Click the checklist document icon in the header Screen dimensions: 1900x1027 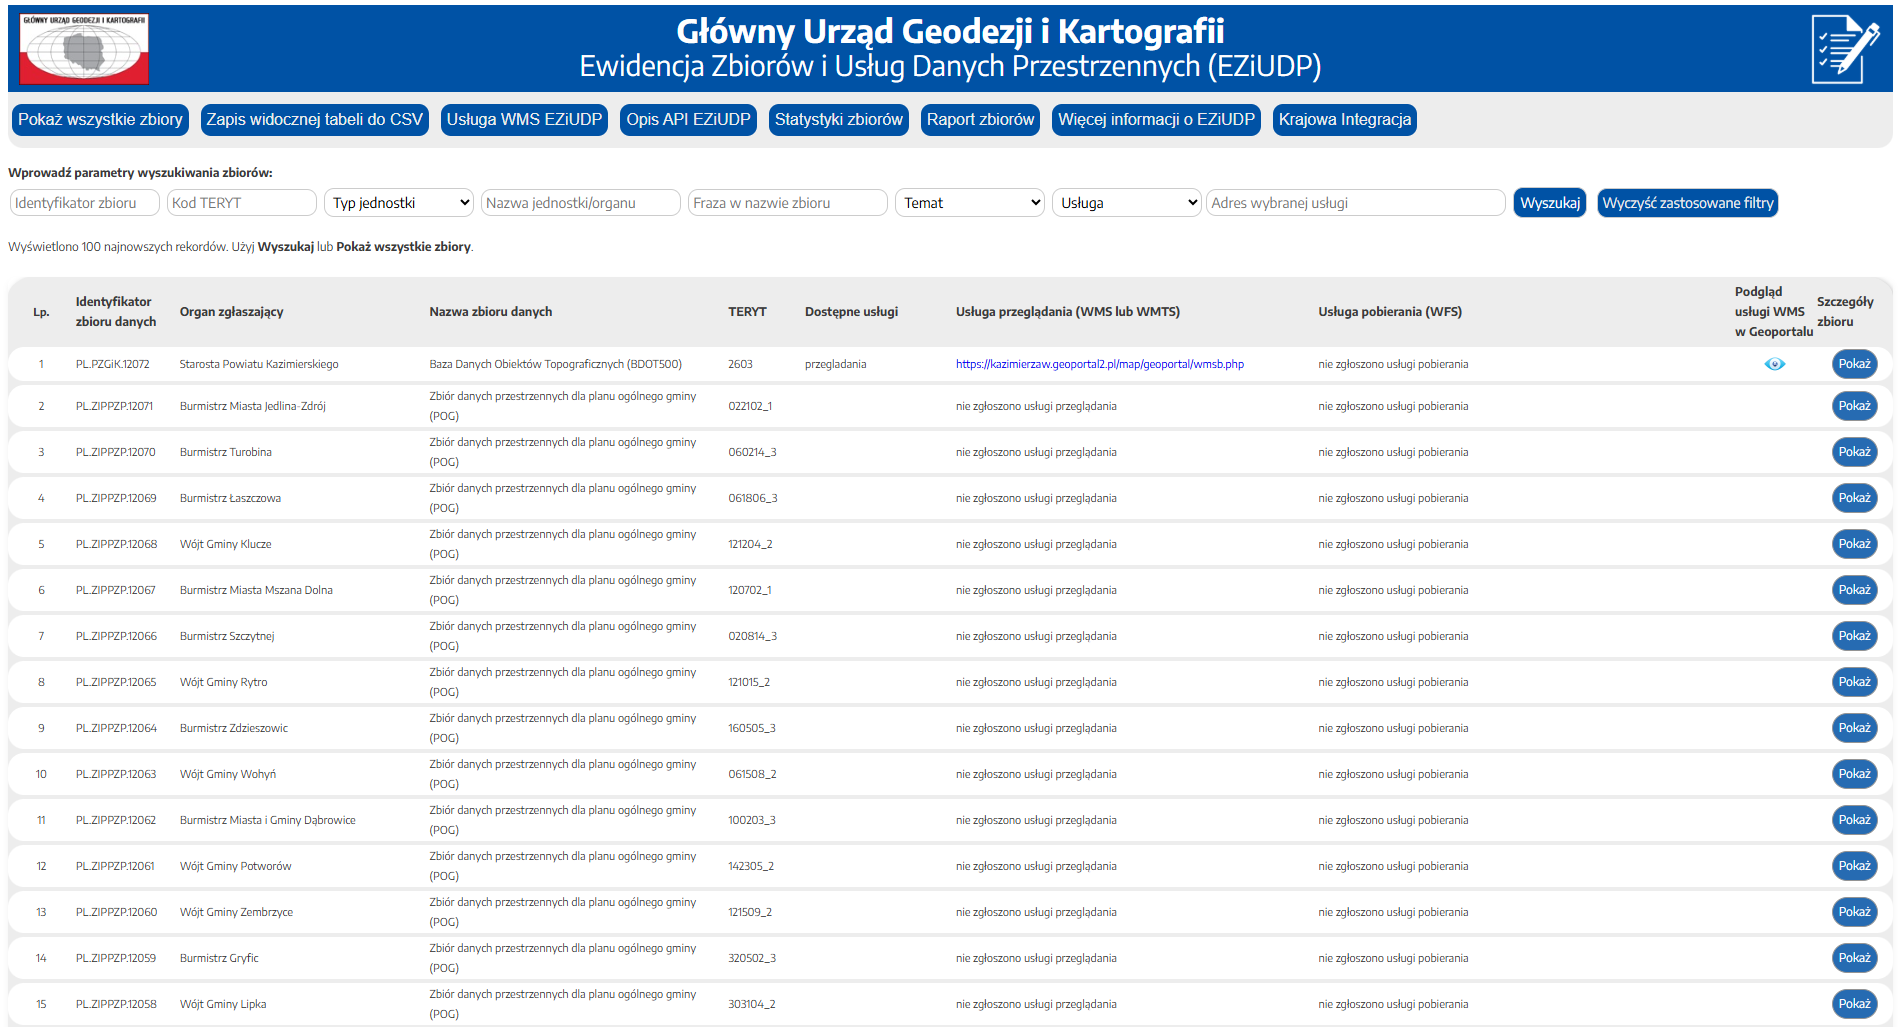pos(1845,48)
